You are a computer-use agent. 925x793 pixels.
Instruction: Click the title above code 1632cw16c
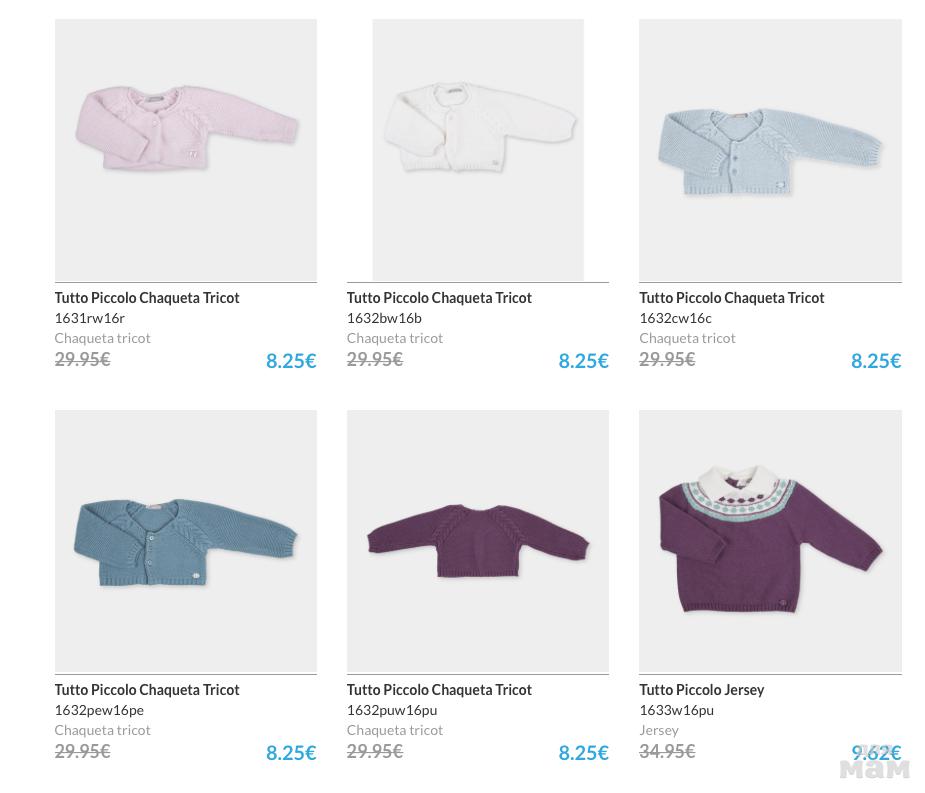732,298
